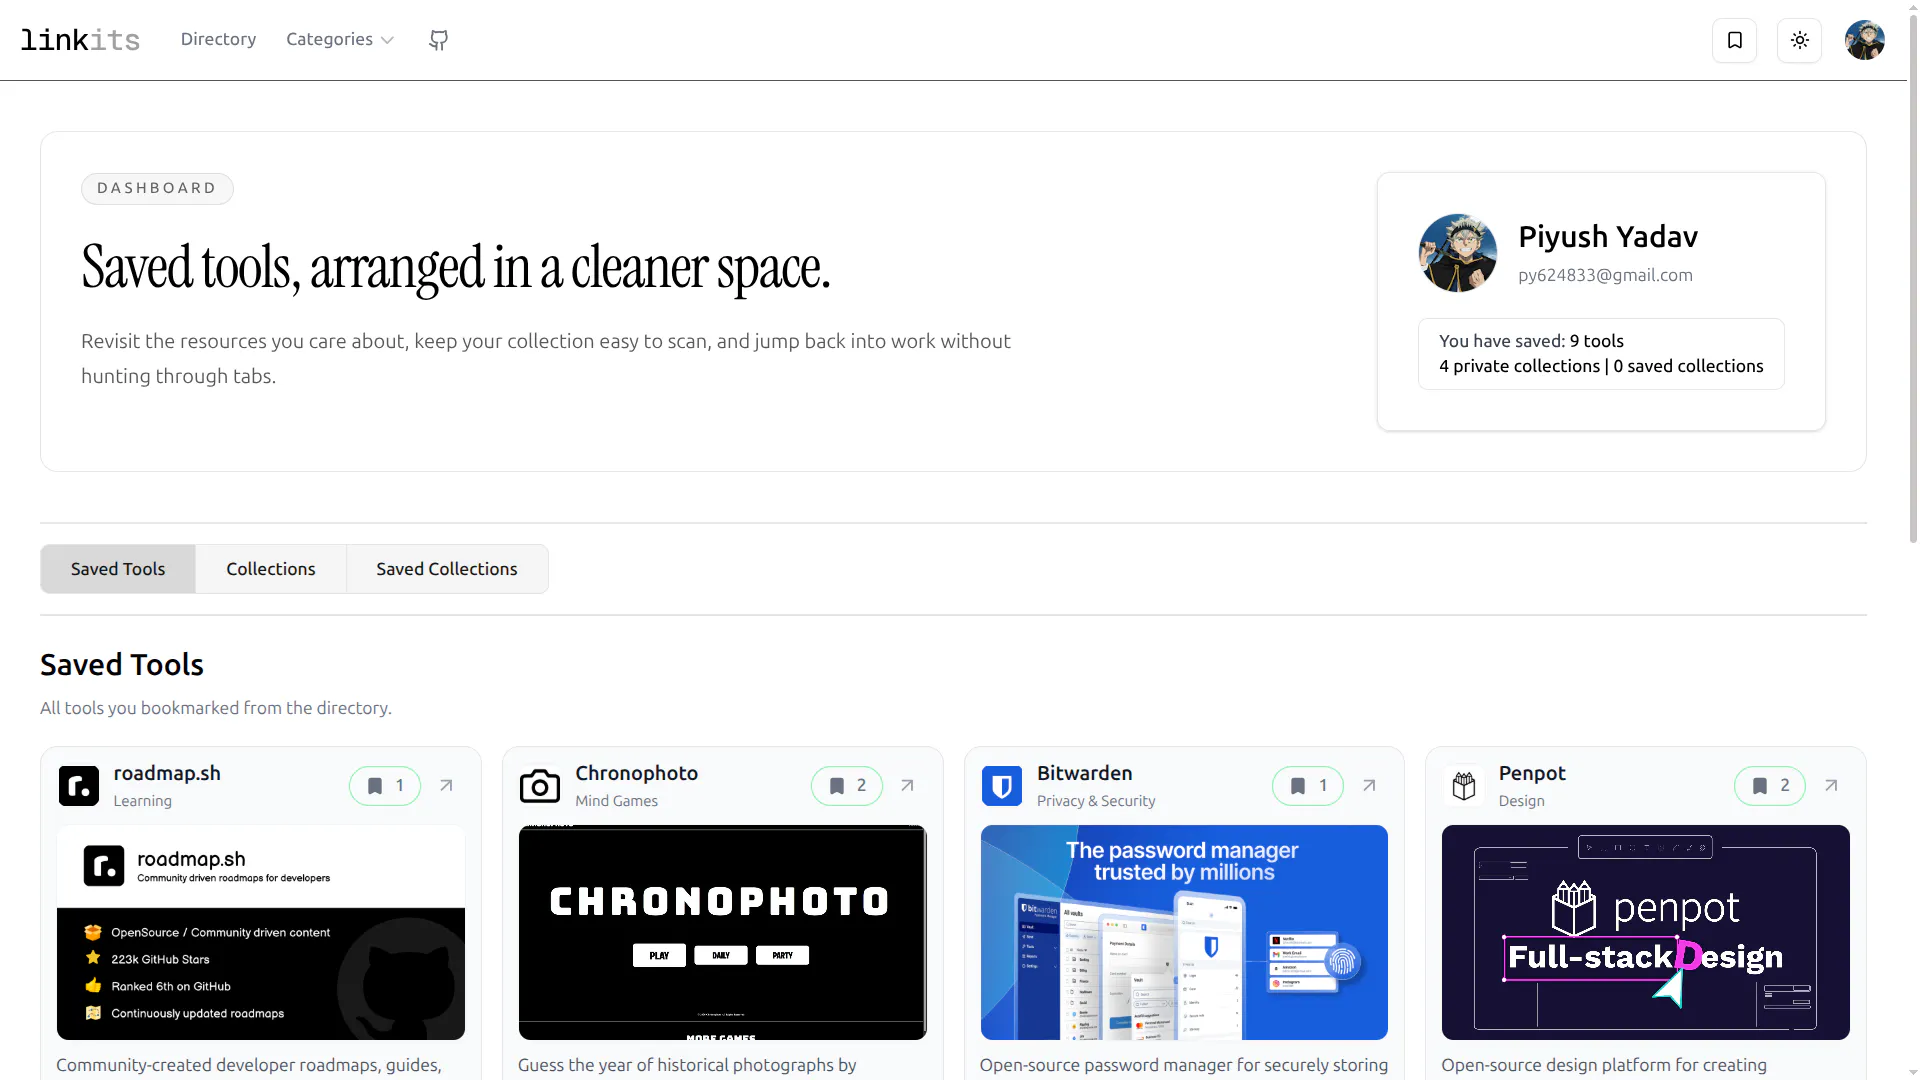Open roadmap.sh external link arrow

[446, 786]
